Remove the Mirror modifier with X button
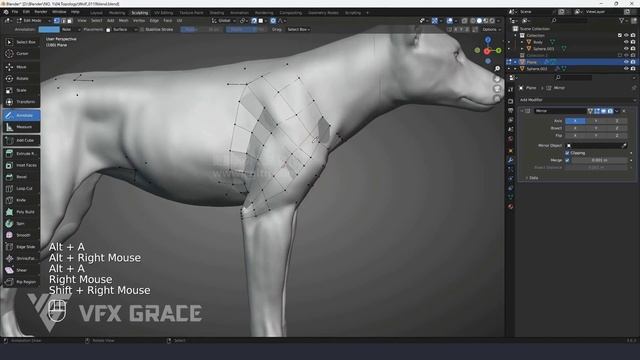The height and width of the screenshot is (360, 640). point(624,111)
